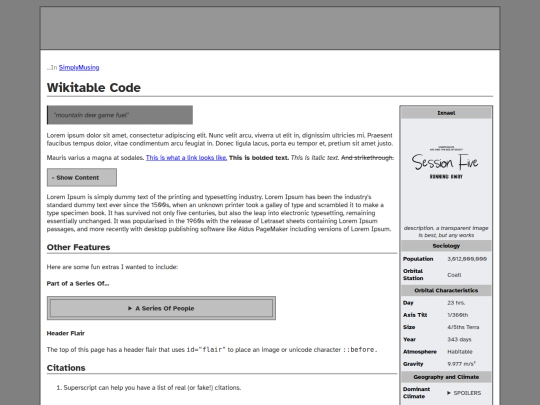Click the Citations heading
The image size is (540, 405).
[66, 368]
